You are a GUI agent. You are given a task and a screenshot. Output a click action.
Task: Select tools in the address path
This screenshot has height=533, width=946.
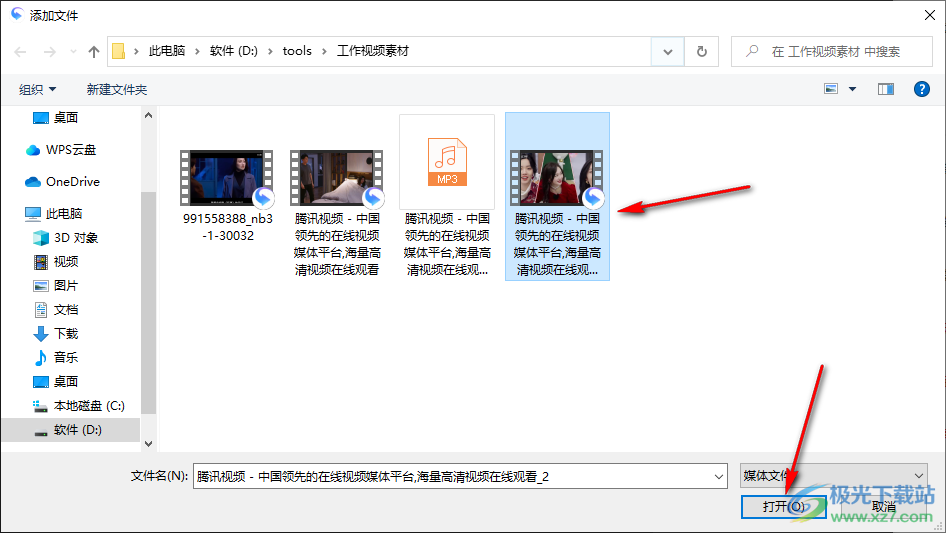pyautogui.click(x=297, y=51)
